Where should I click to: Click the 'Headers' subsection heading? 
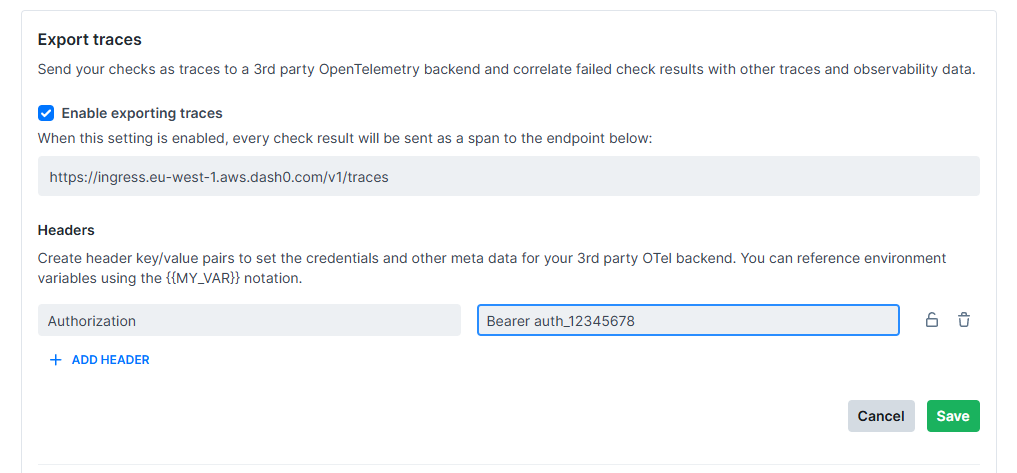pyautogui.click(x=66, y=230)
